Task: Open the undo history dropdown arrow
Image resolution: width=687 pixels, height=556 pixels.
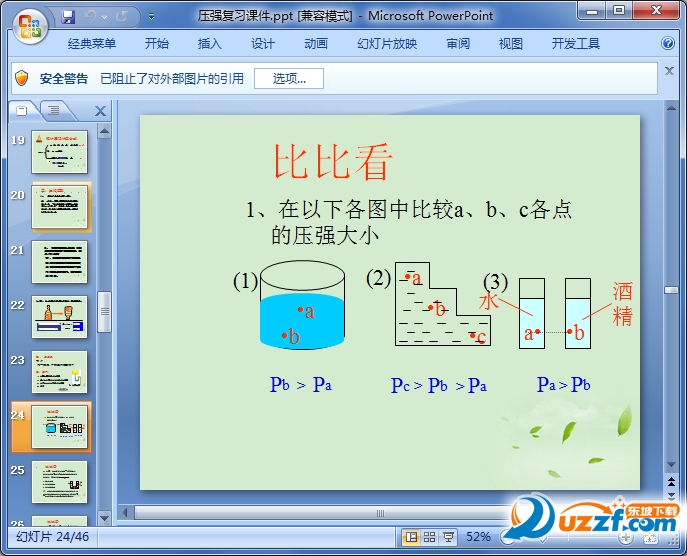Action: (104, 17)
